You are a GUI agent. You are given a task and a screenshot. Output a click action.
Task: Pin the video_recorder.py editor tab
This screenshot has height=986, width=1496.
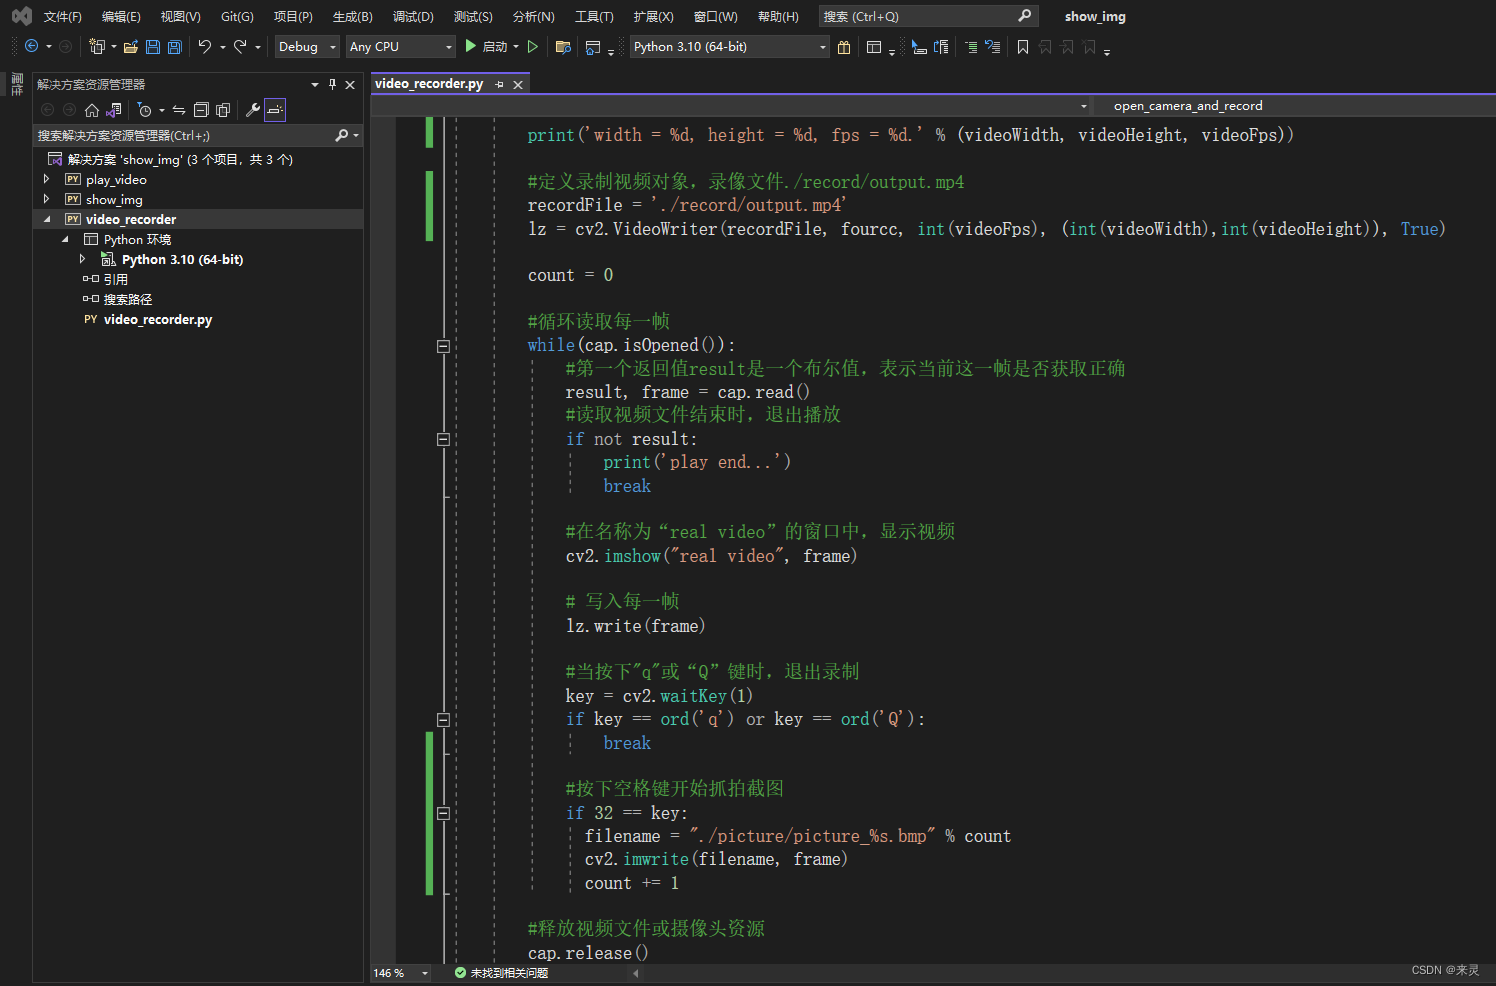tap(500, 84)
